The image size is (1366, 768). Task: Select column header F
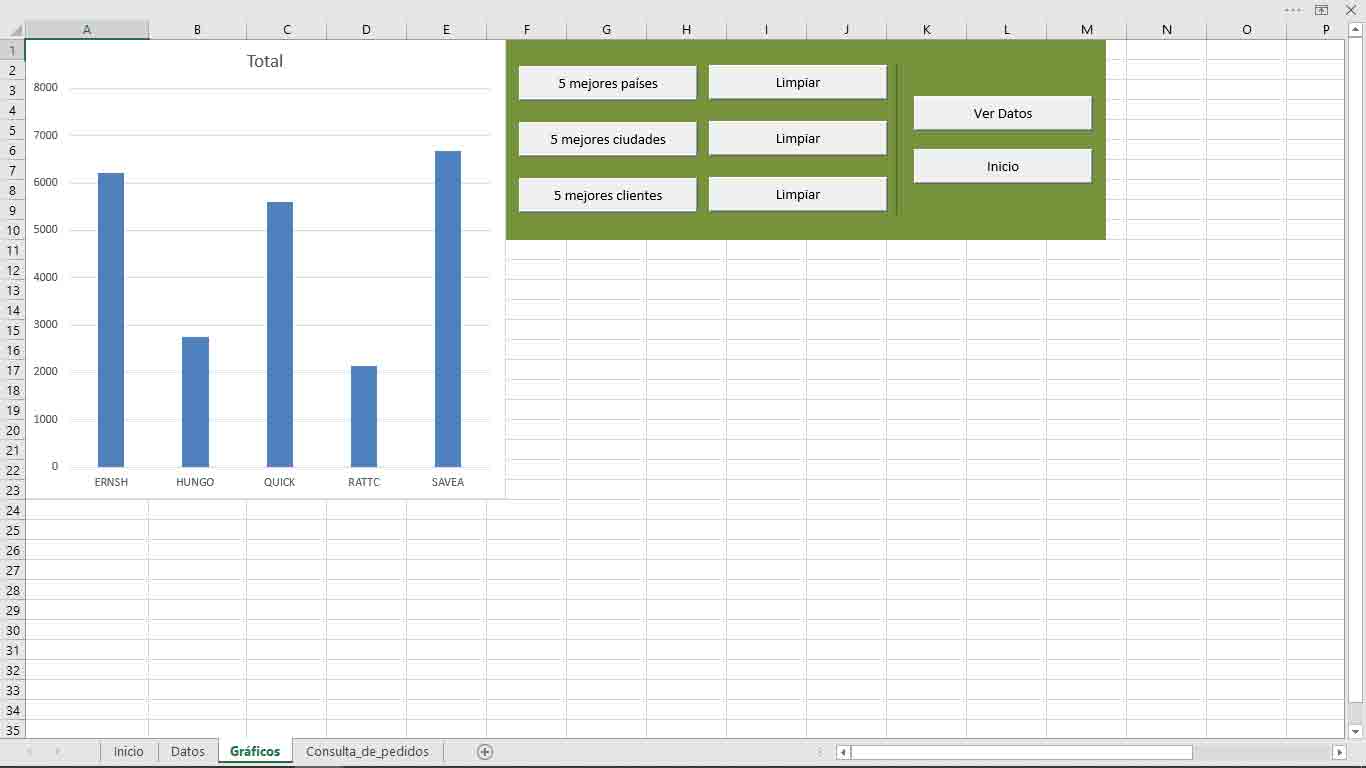point(526,30)
